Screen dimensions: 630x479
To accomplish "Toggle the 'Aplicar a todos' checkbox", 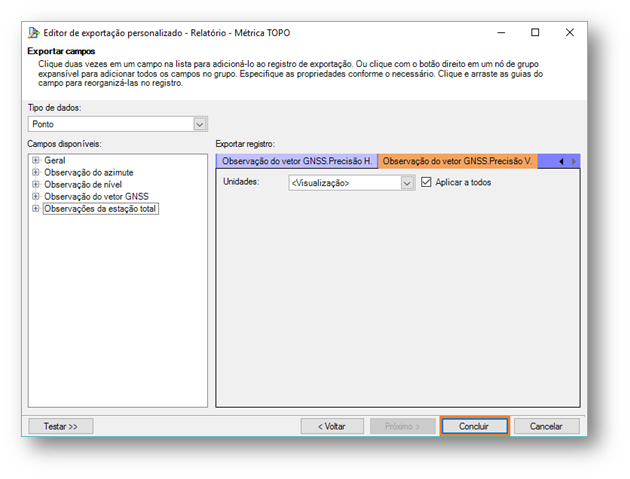I will pyautogui.click(x=427, y=183).
